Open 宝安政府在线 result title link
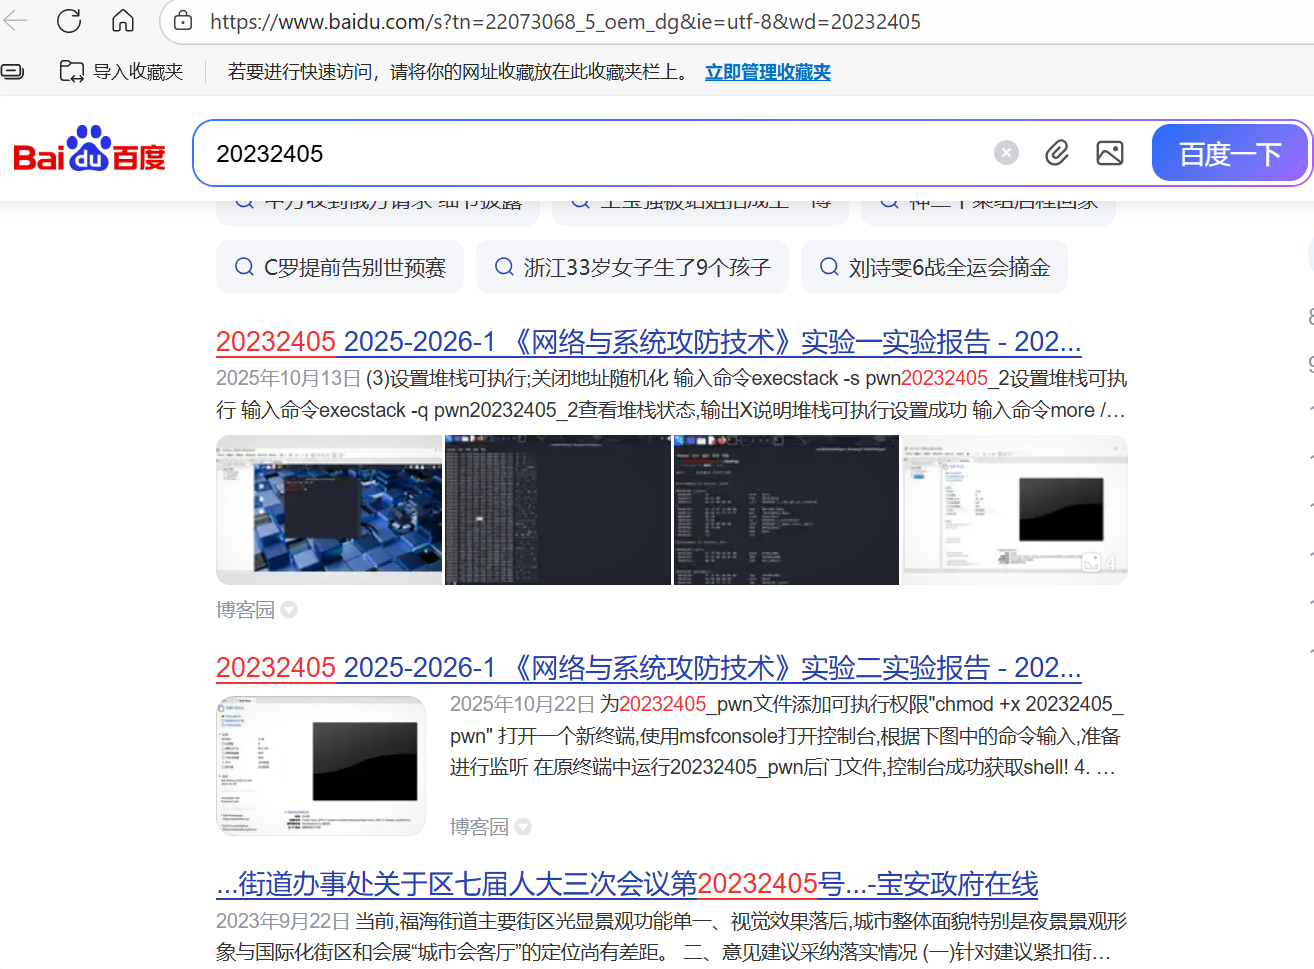 (x=627, y=884)
